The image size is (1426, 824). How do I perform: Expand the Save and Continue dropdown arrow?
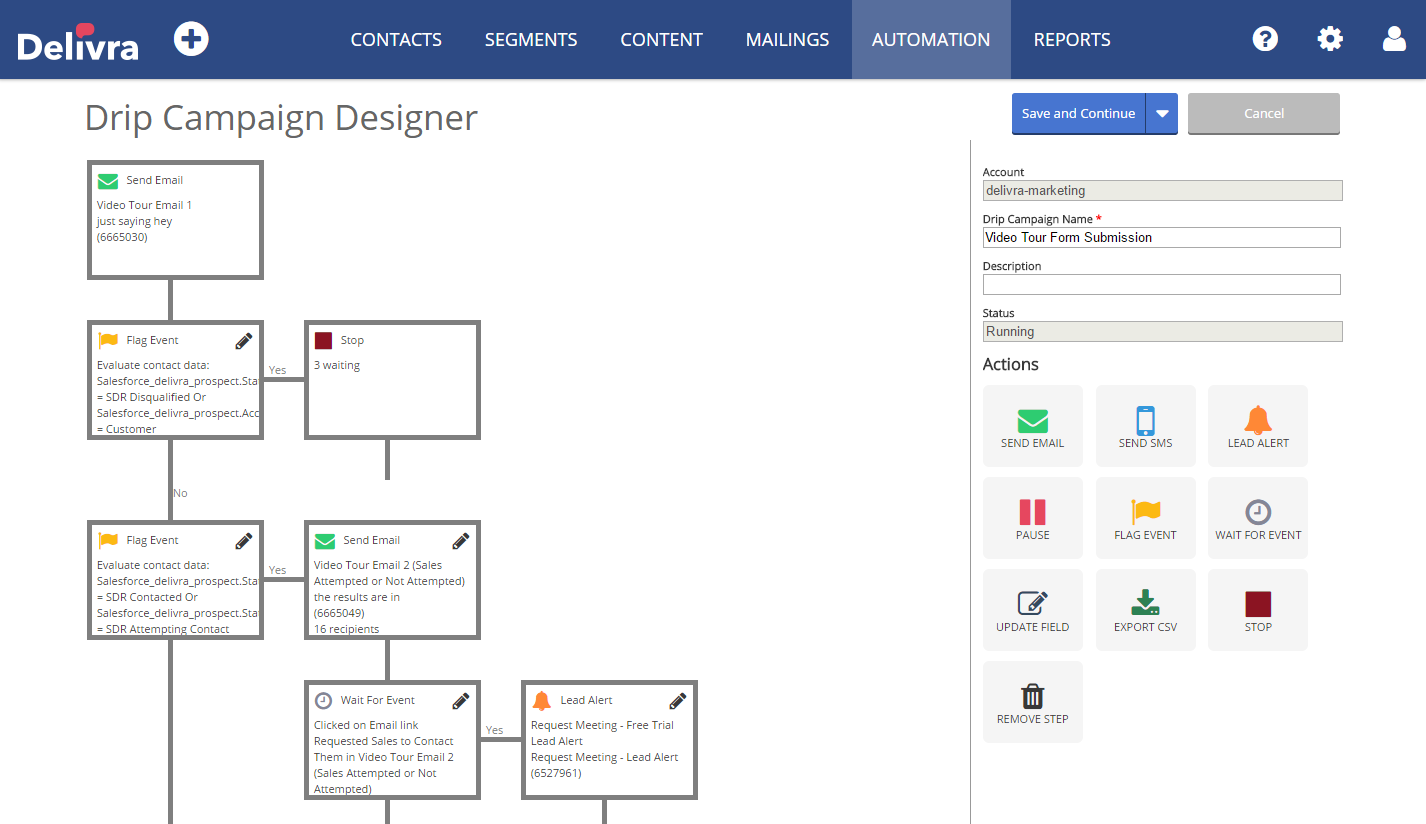(1162, 114)
